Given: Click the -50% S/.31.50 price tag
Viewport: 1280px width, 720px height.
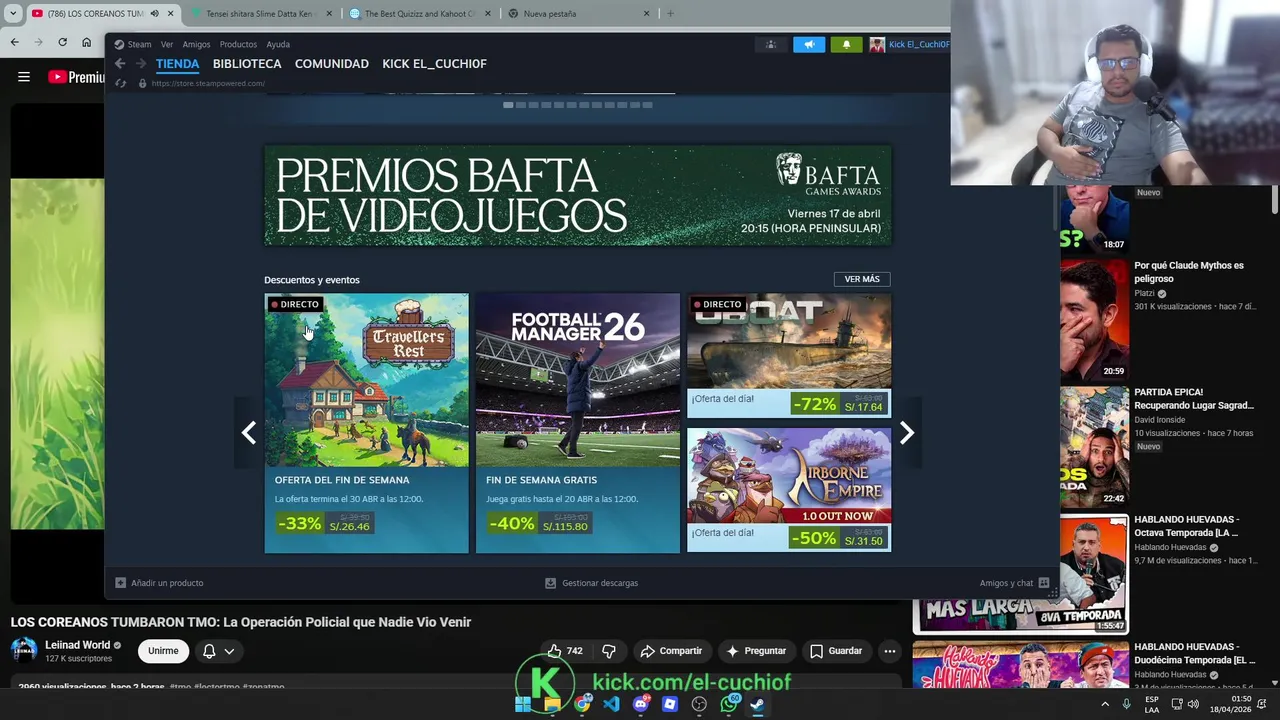Looking at the screenshot, I should tap(838, 538).
